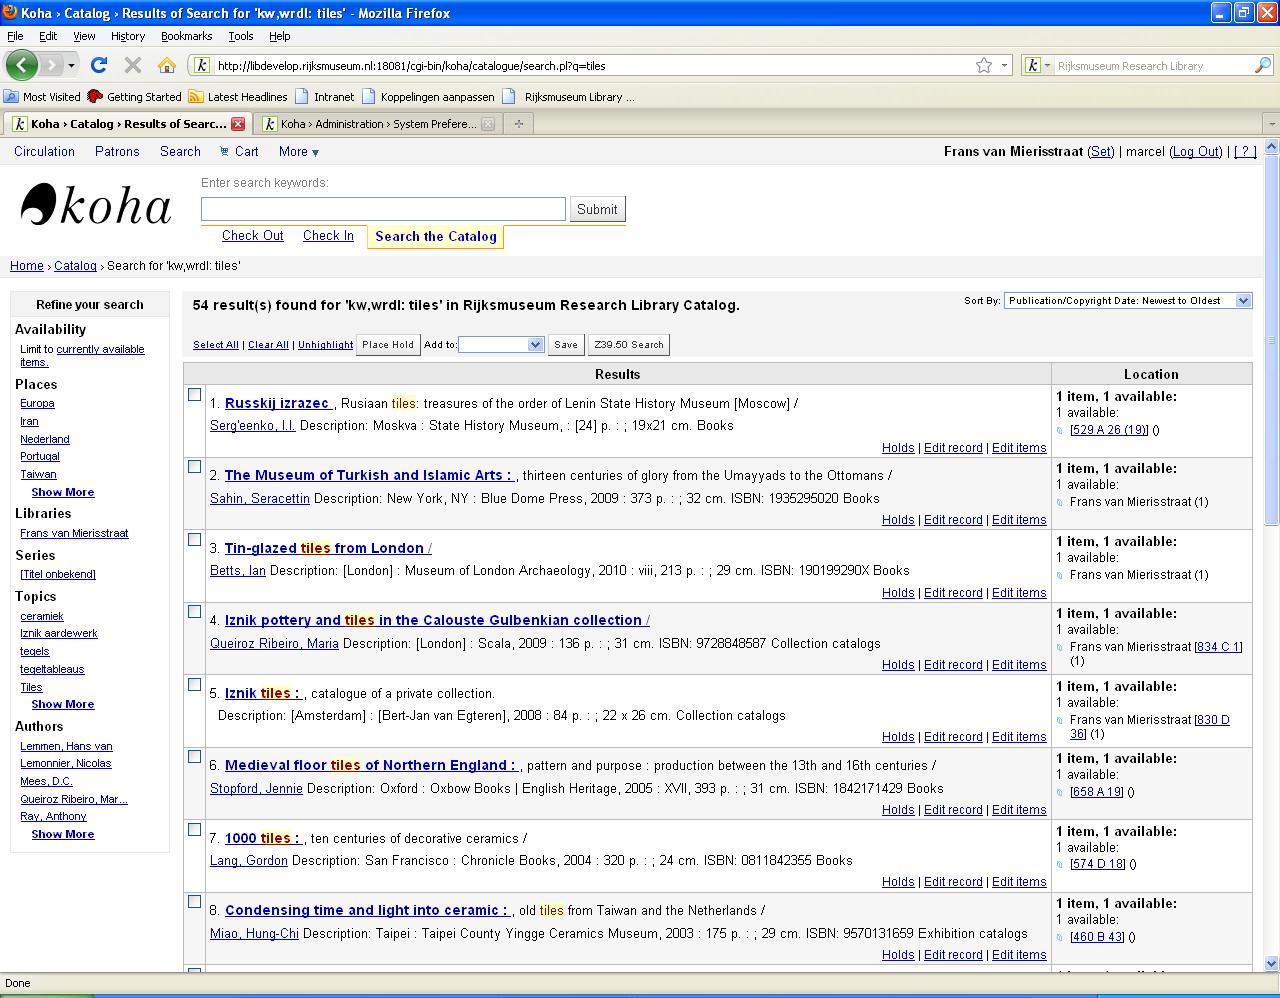
Task: Open the More menu in Koha navigation
Action: [298, 151]
